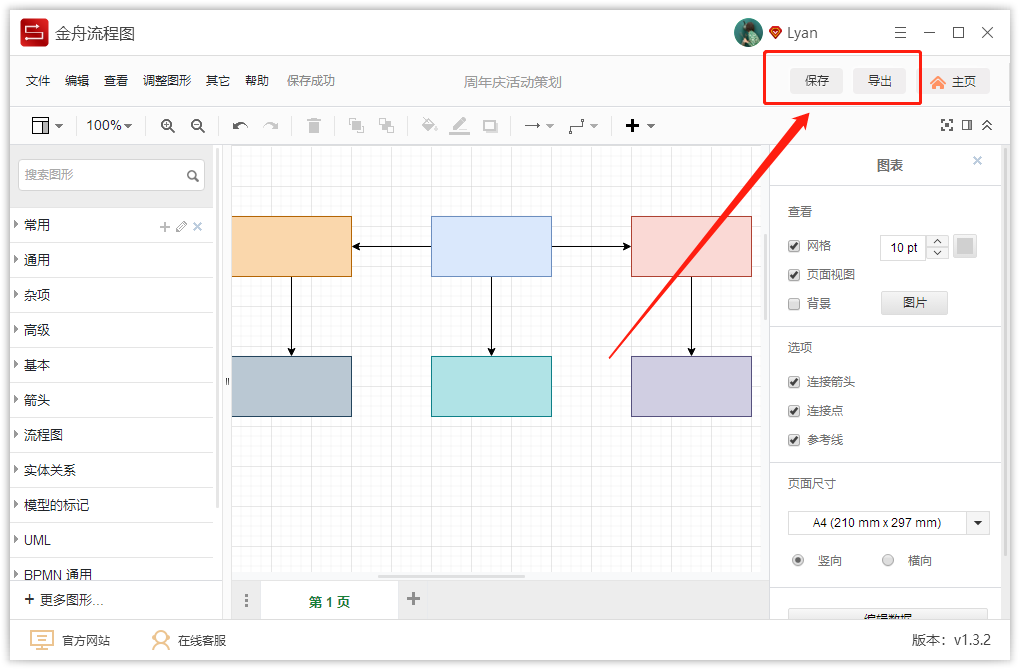The height and width of the screenshot is (670, 1020).
Task: Open the 调整图形 menu
Action: click(166, 80)
